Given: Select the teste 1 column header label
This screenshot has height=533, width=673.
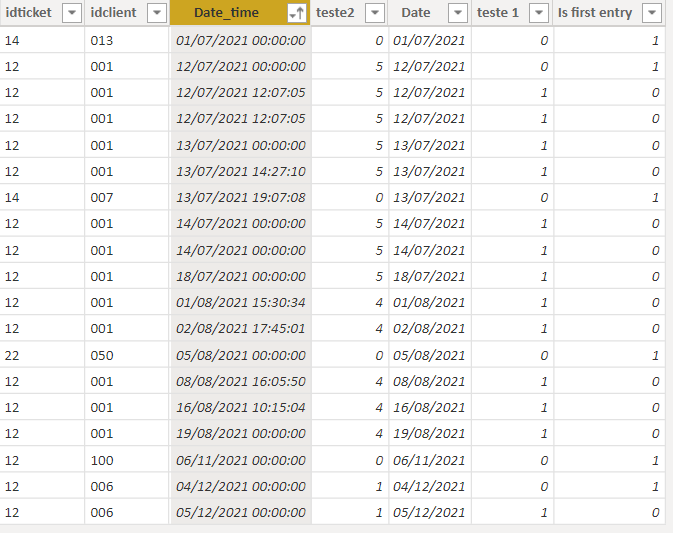Looking at the screenshot, I should click(x=497, y=12).
